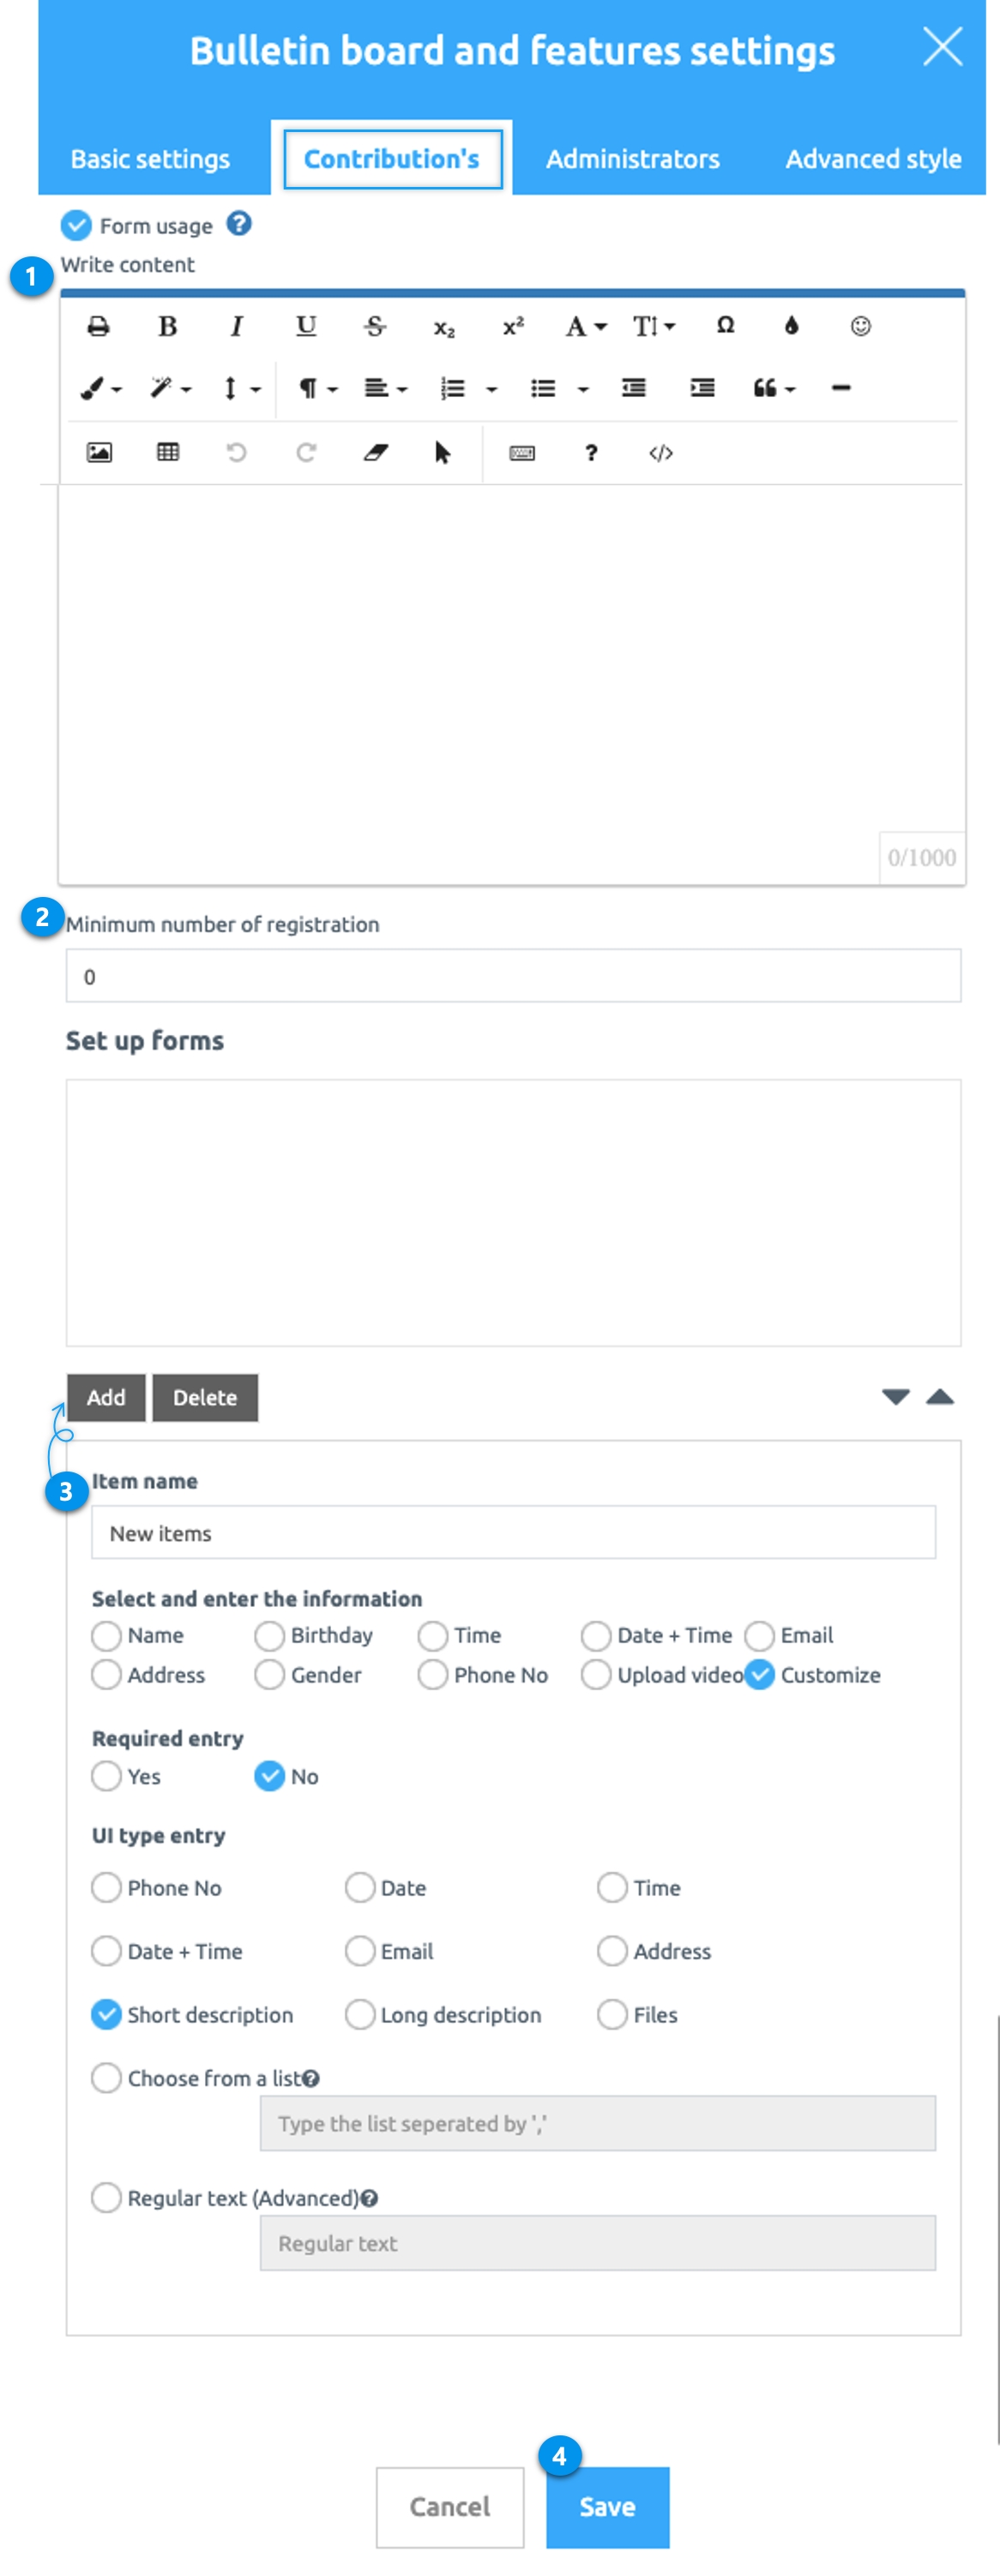Expand the paragraph alignment dropdown
Image resolution: width=1000 pixels, height=2576 pixels.
385,389
